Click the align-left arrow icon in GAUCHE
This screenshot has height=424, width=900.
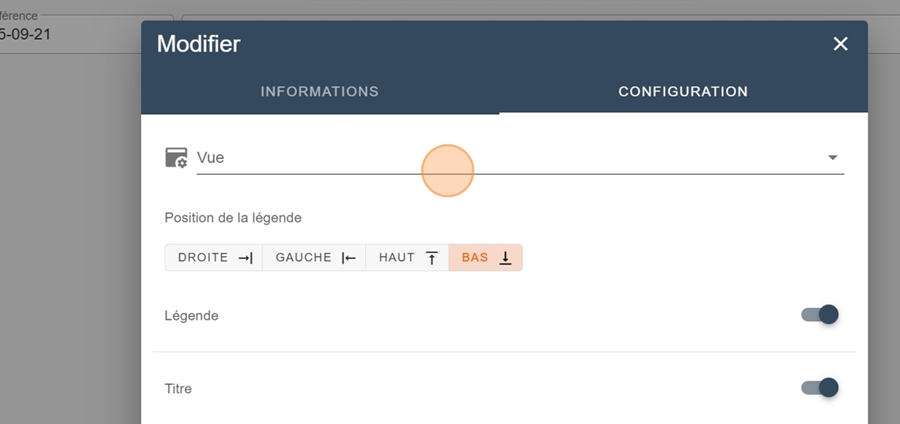coord(348,258)
